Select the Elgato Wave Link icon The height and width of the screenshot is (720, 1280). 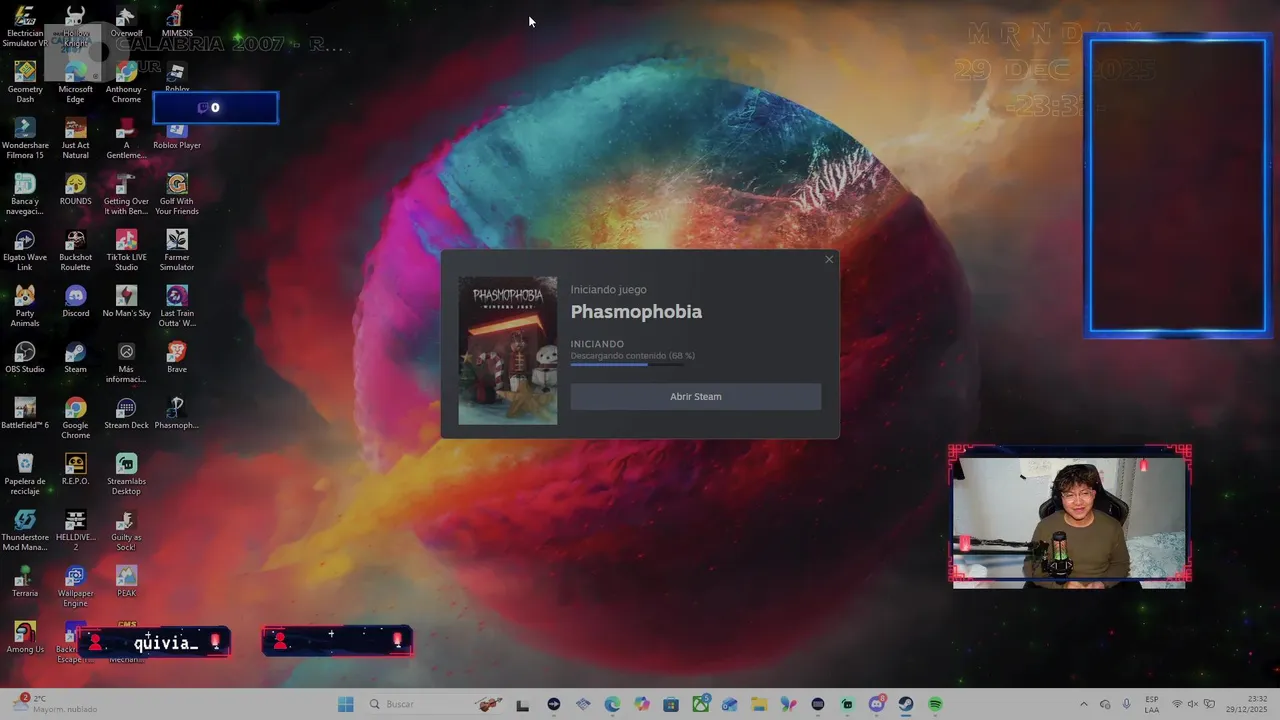[25, 251]
